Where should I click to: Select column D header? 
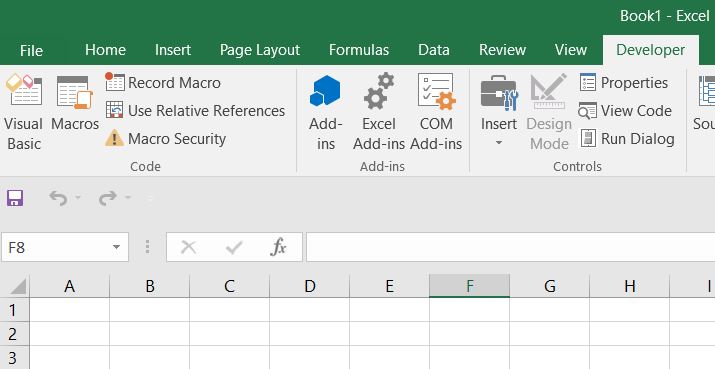point(310,286)
